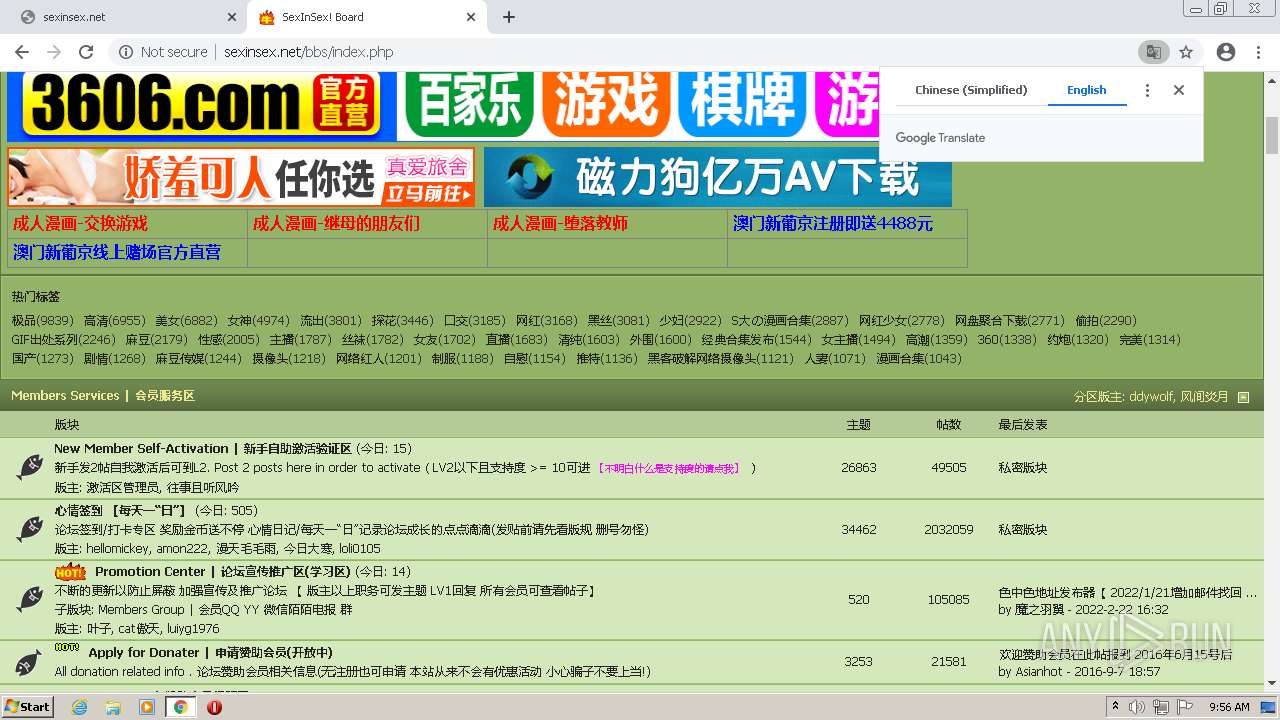Switch to the sexinsex.net tab
The width and height of the screenshot is (1280, 720).
click(125, 17)
